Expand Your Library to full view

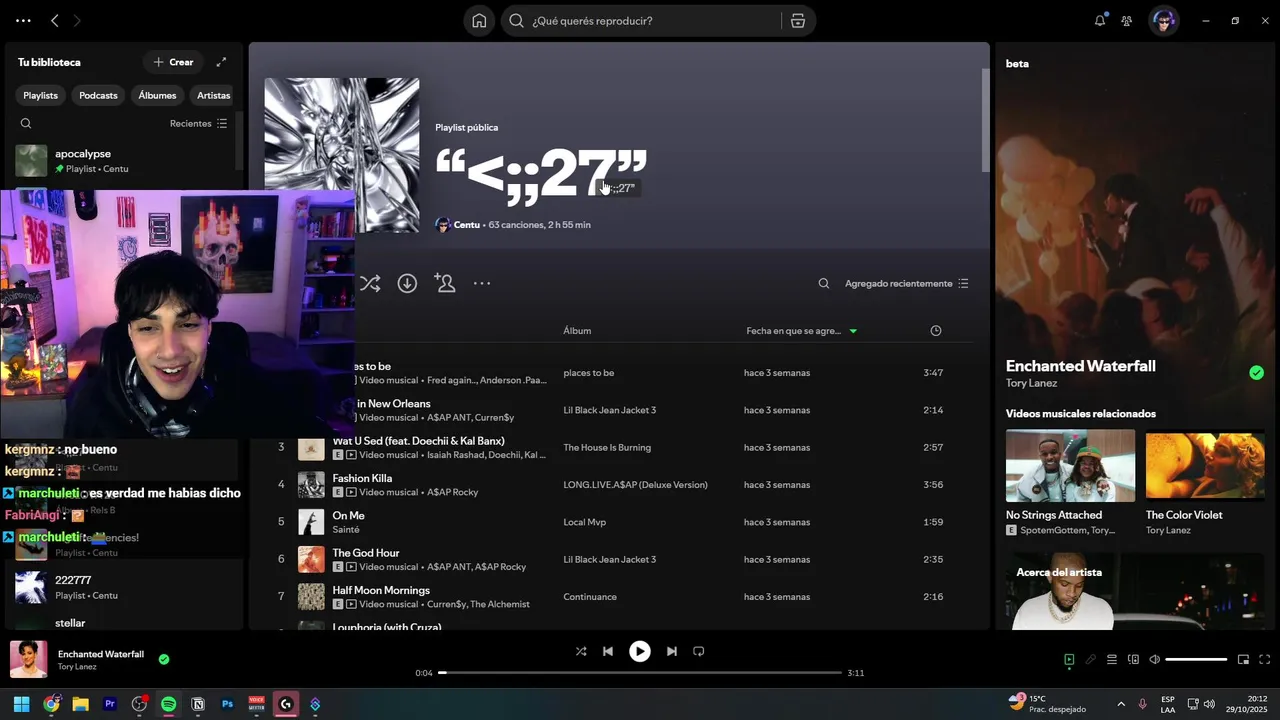(221, 62)
